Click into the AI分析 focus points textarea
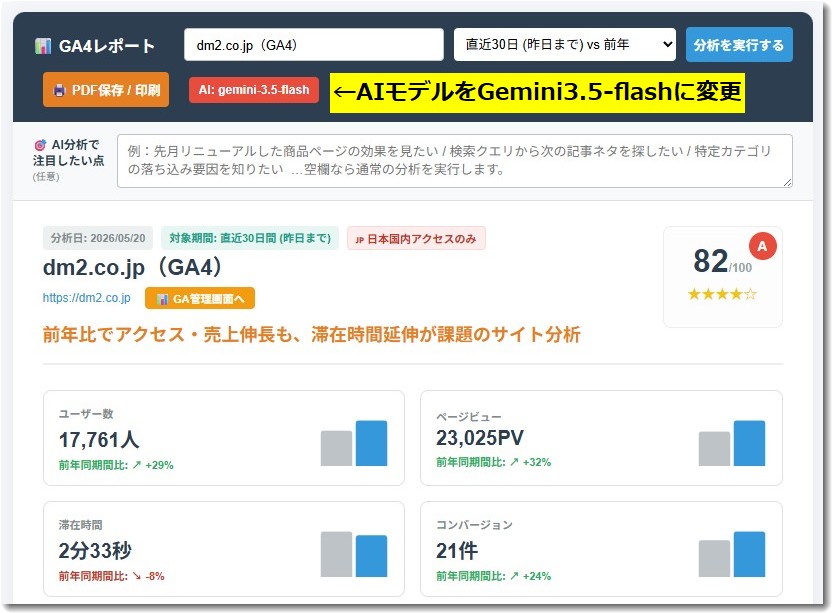This screenshot has width=832, height=613. click(x=455, y=161)
